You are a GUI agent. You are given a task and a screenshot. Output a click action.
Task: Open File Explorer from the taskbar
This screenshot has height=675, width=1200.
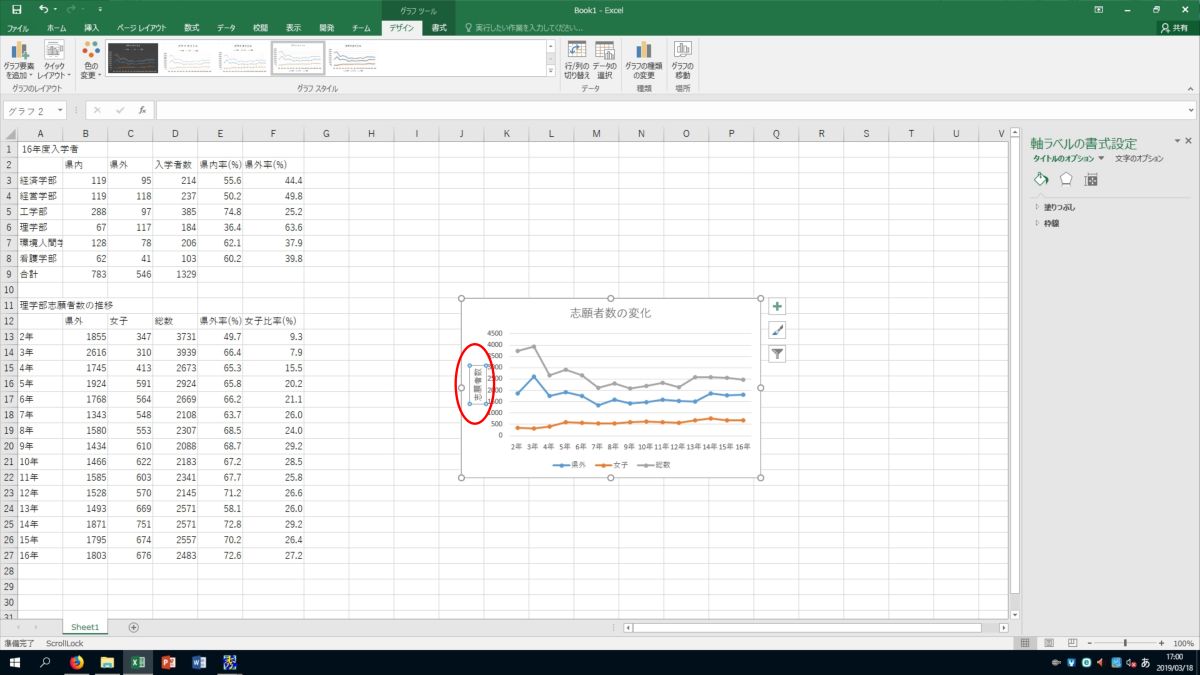[107, 662]
